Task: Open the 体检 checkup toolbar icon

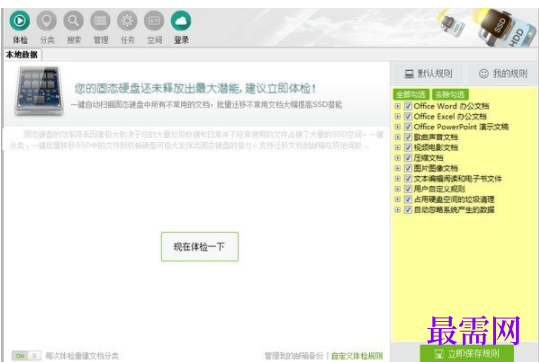Action: [20, 21]
